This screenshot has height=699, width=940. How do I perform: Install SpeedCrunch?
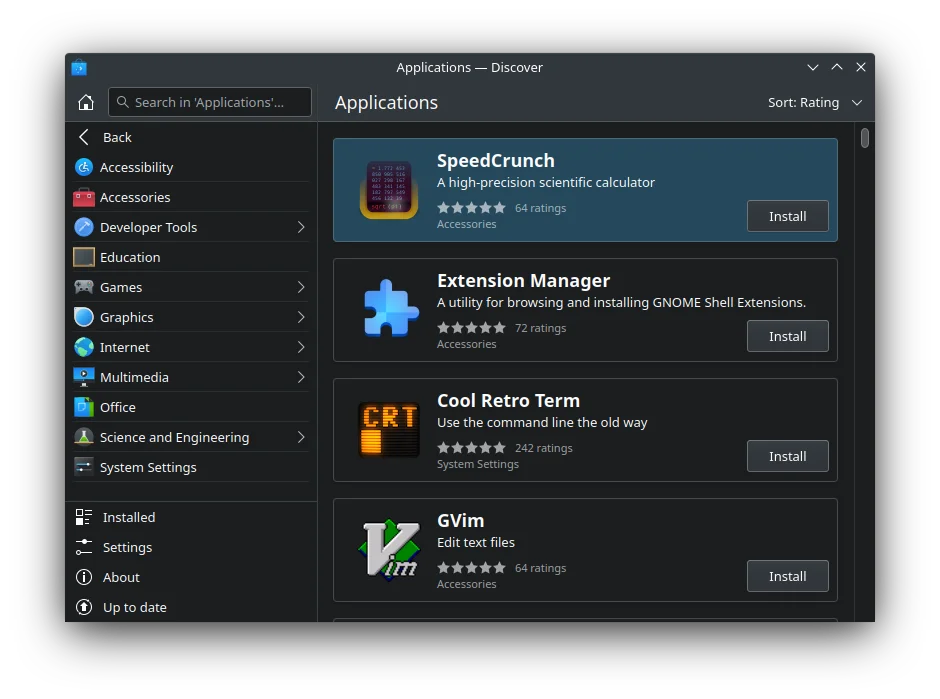tap(787, 216)
